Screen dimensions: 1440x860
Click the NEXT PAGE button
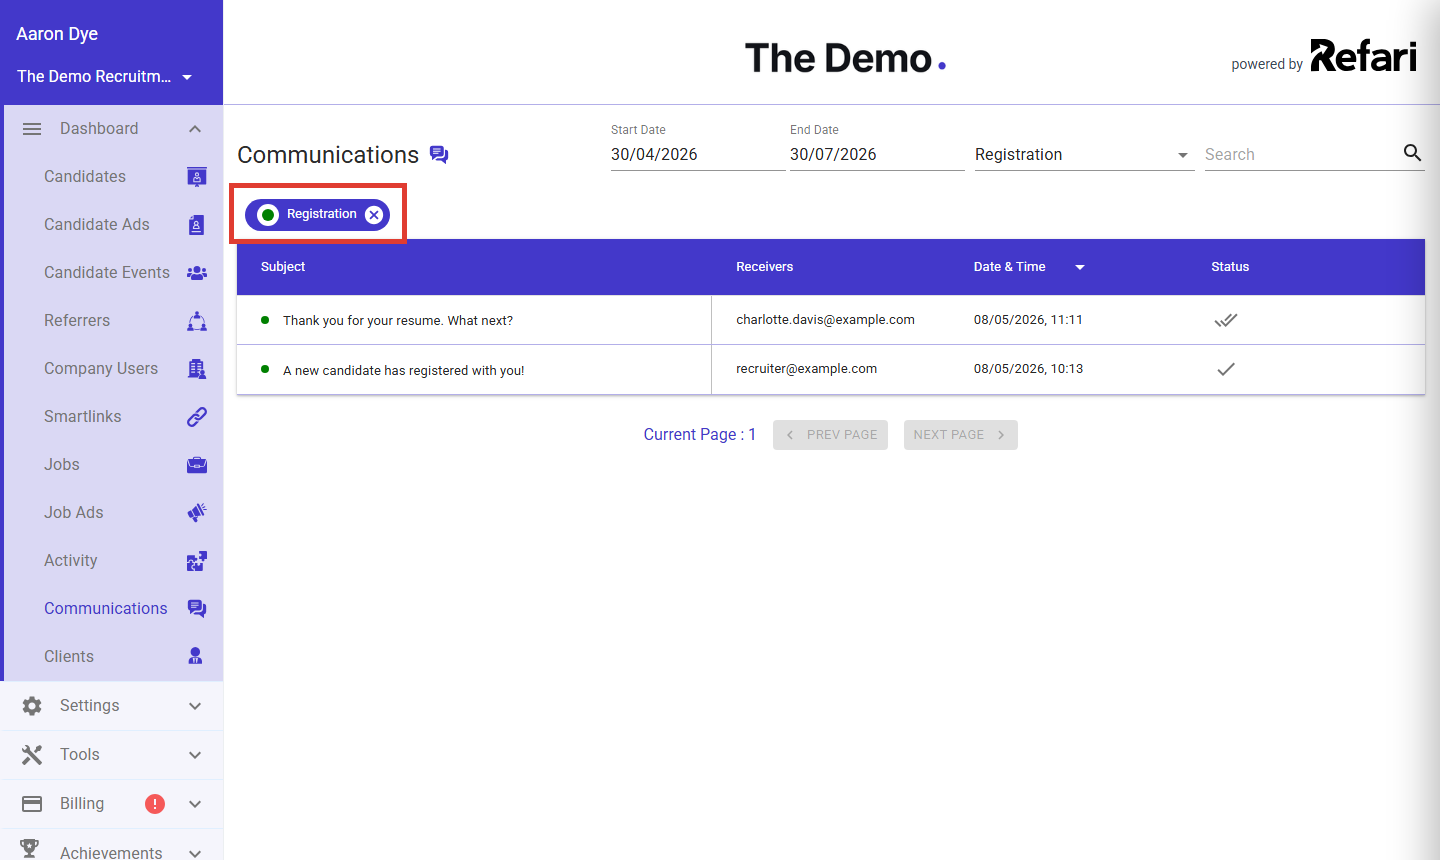[961, 435]
